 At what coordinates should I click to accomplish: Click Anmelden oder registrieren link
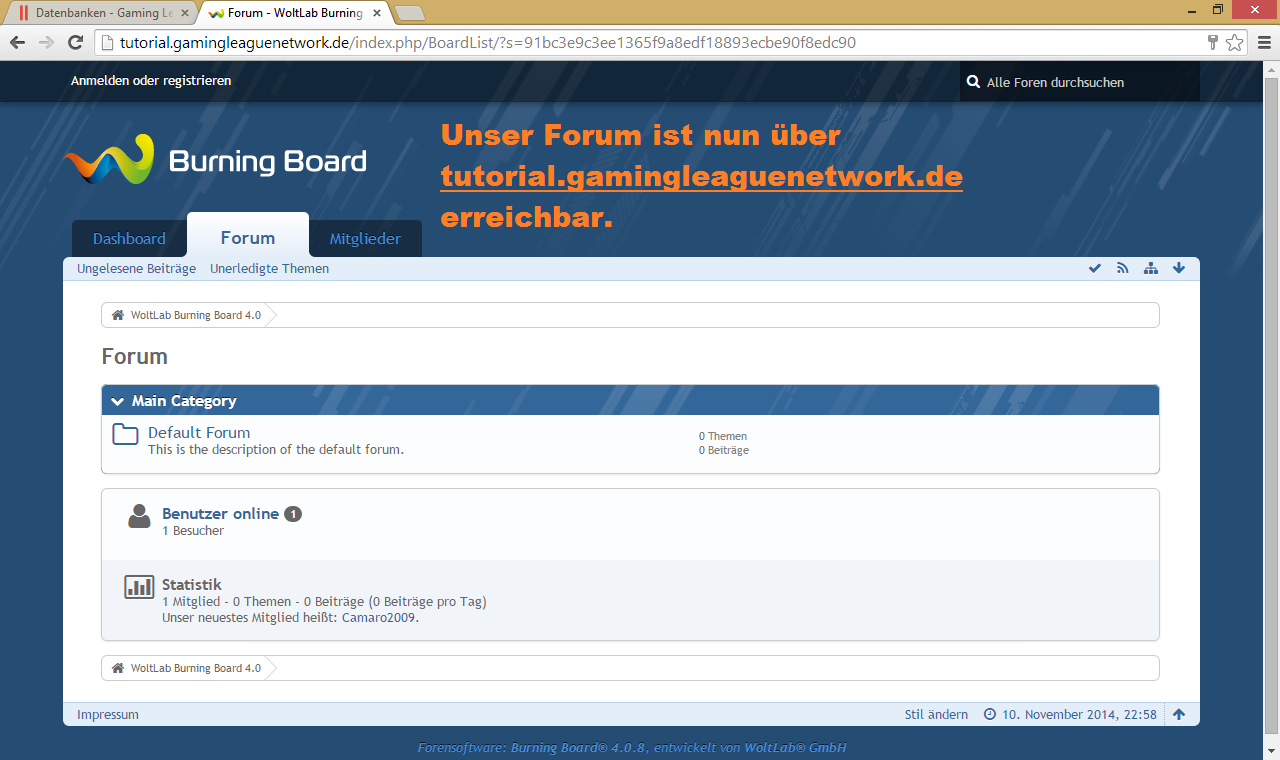point(151,81)
